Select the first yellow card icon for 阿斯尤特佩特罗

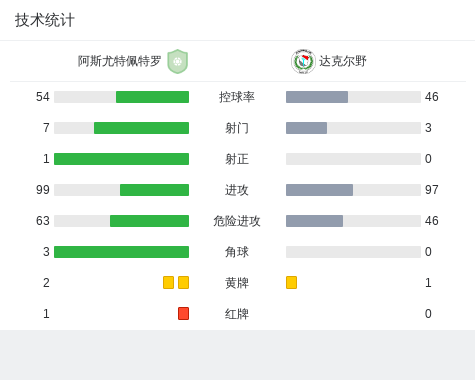point(168,282)
